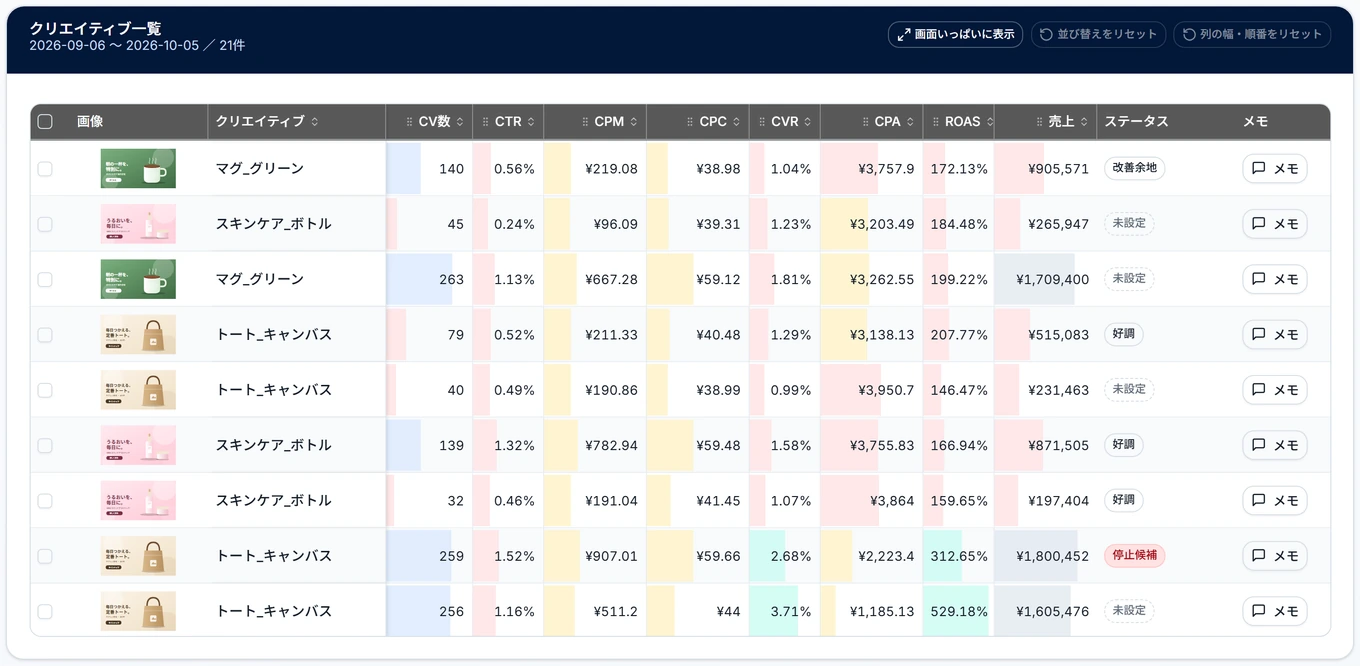Open the 未設定 status for the ¥1,605,476 row

click(x=1129, y=611)
